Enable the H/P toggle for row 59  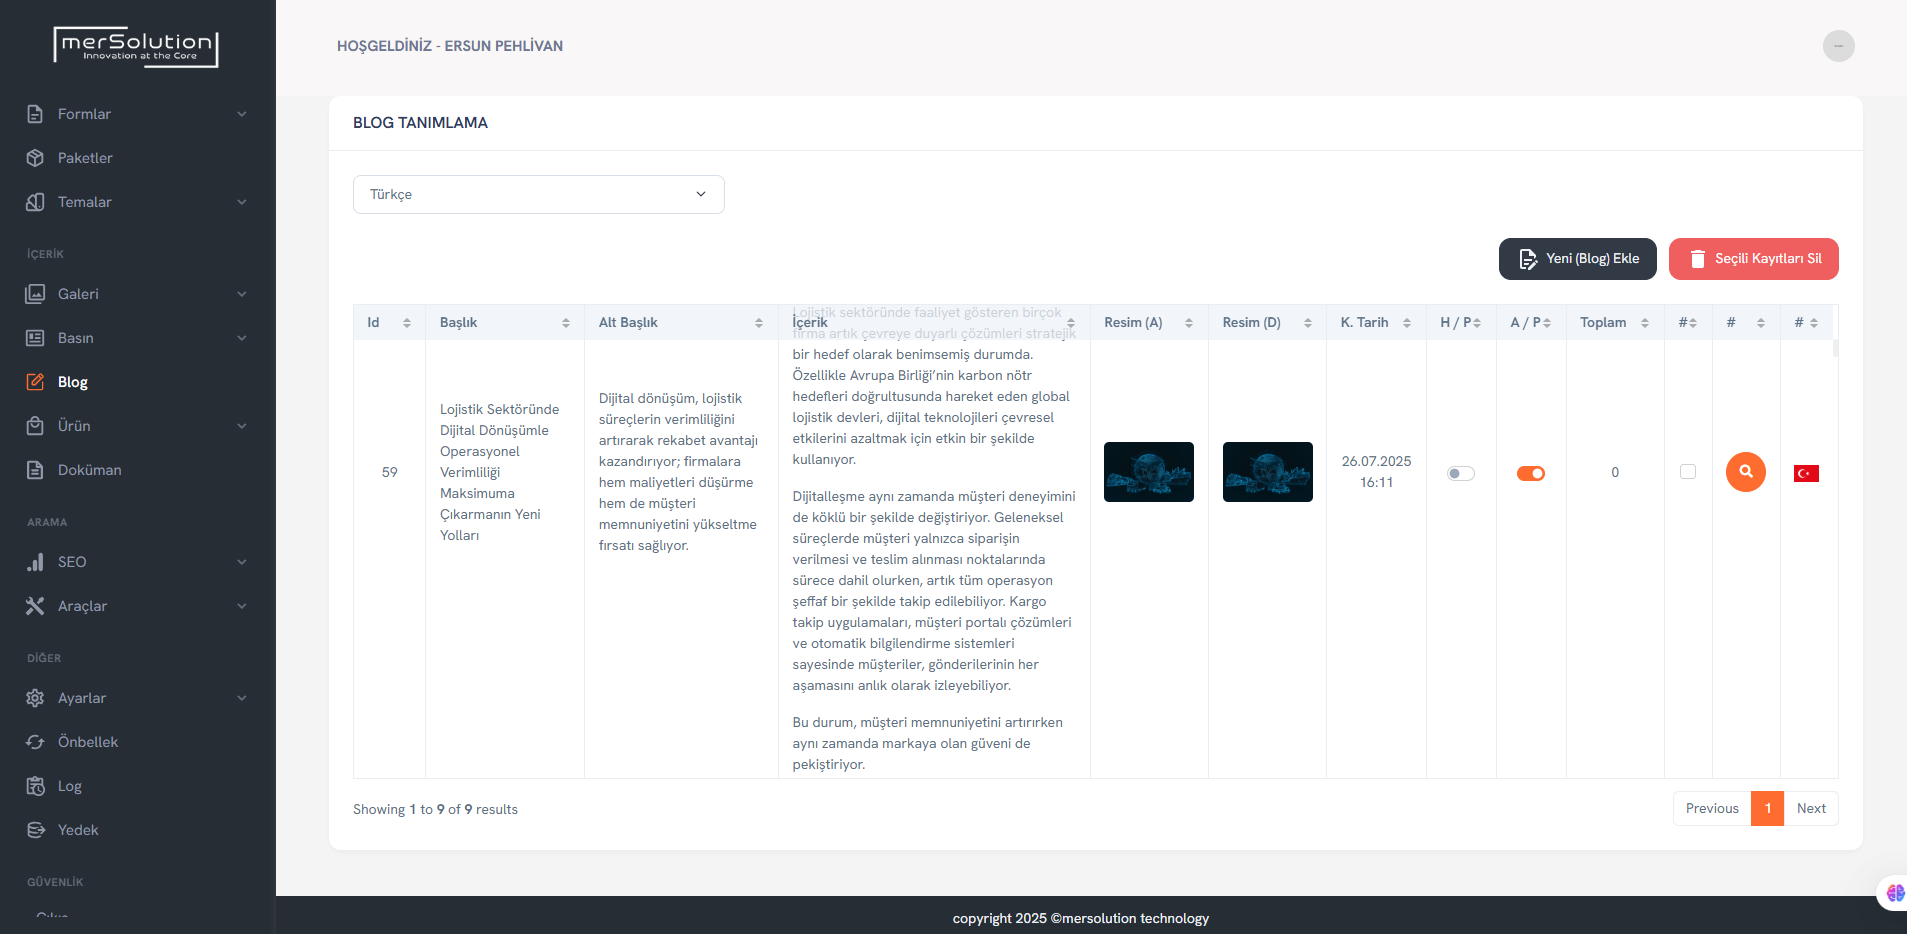(x=1460, y=473)
